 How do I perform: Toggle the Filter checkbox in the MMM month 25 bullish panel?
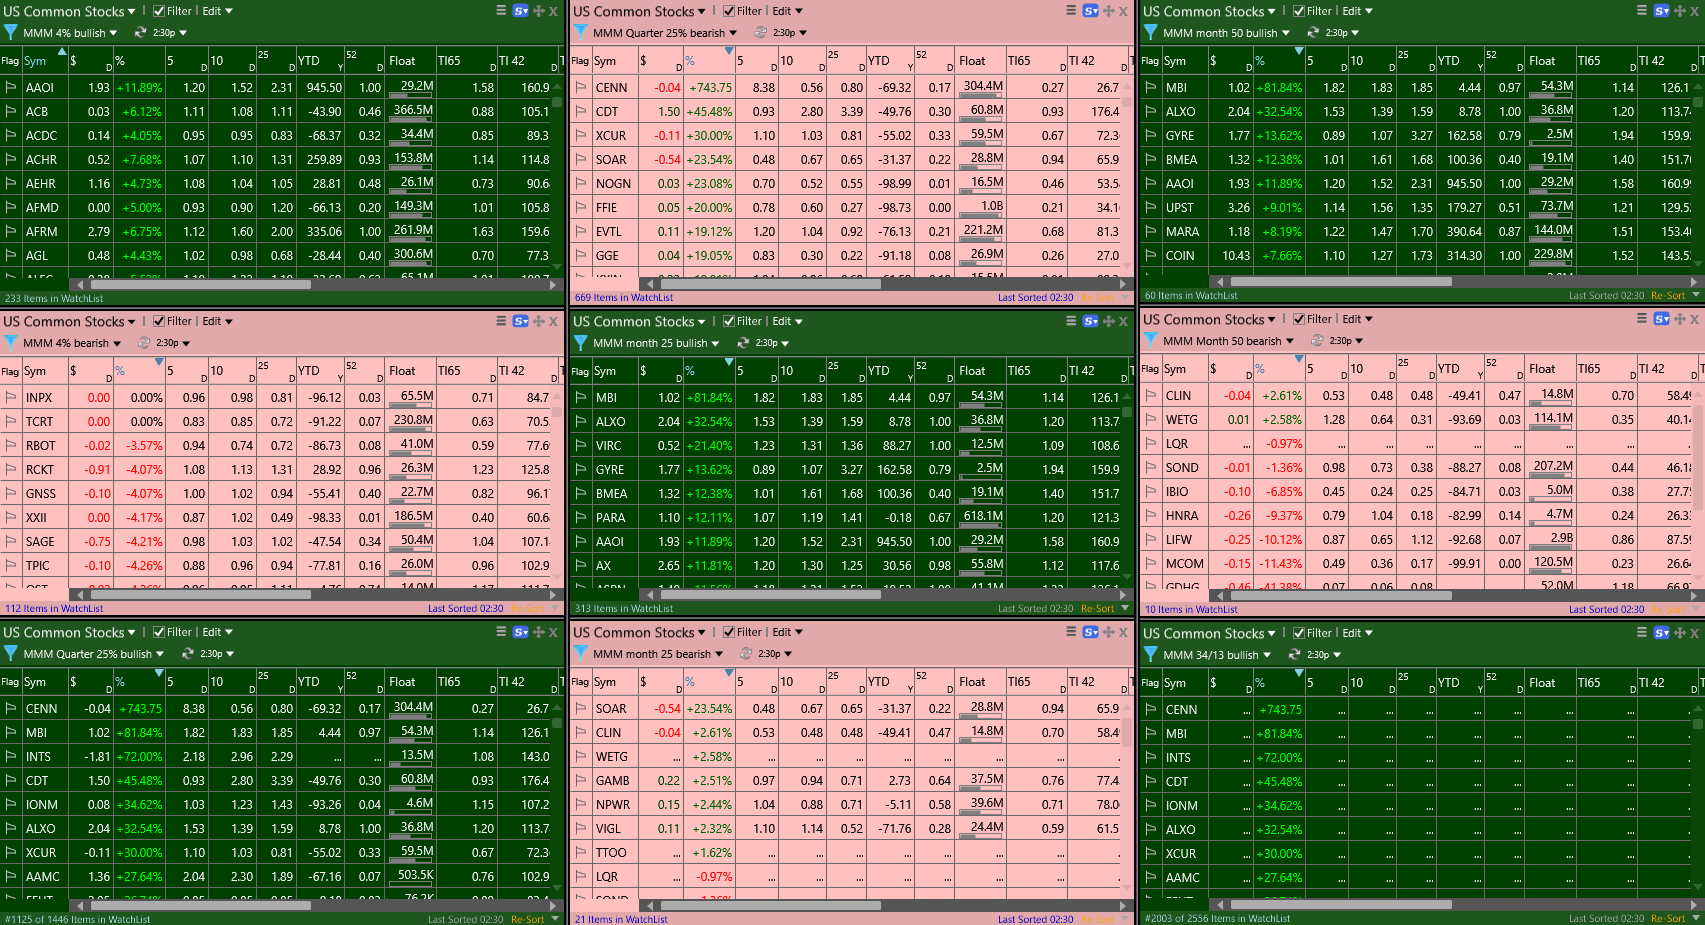(x=729, y=321)
